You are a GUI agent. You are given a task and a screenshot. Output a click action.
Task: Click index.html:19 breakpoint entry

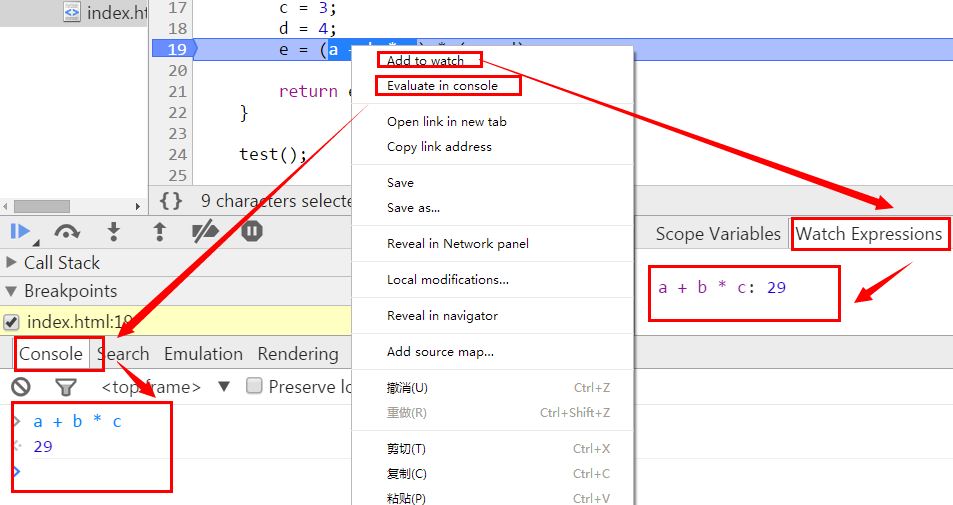click(80, 321)
